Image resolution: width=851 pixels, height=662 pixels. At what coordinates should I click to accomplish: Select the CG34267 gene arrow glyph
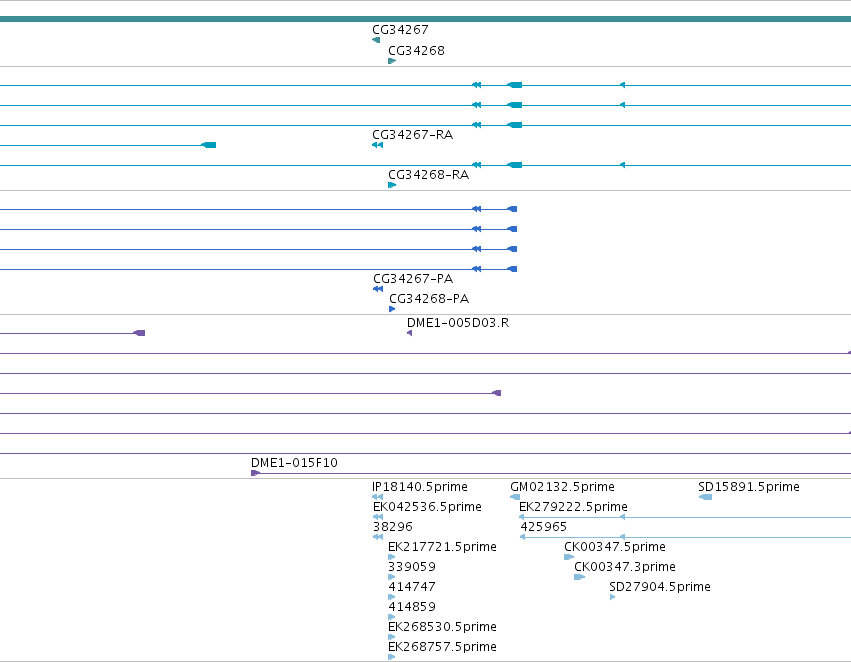tap(376, 40)
